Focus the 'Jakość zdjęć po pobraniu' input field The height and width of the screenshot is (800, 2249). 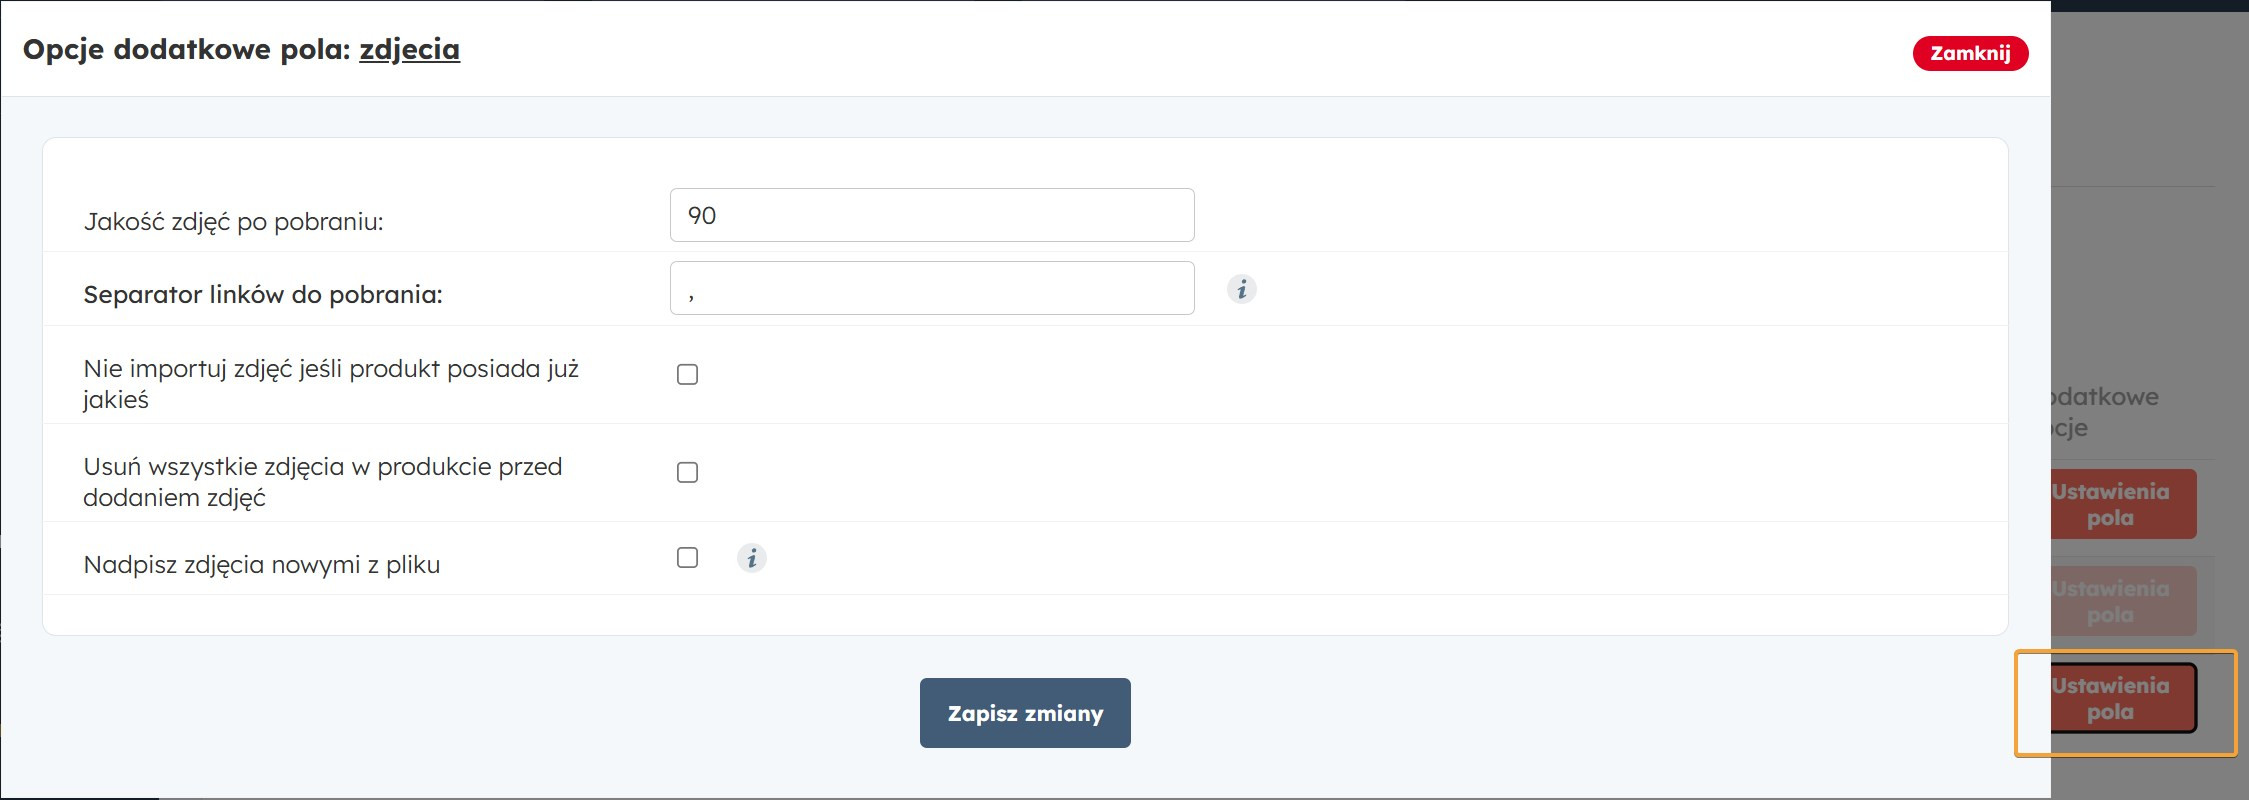931,215
